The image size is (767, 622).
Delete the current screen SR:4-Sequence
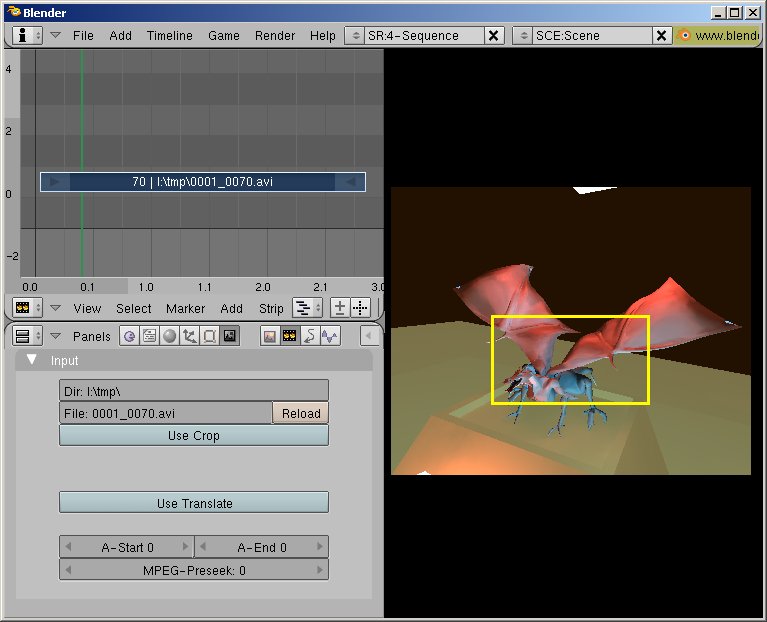494,36
